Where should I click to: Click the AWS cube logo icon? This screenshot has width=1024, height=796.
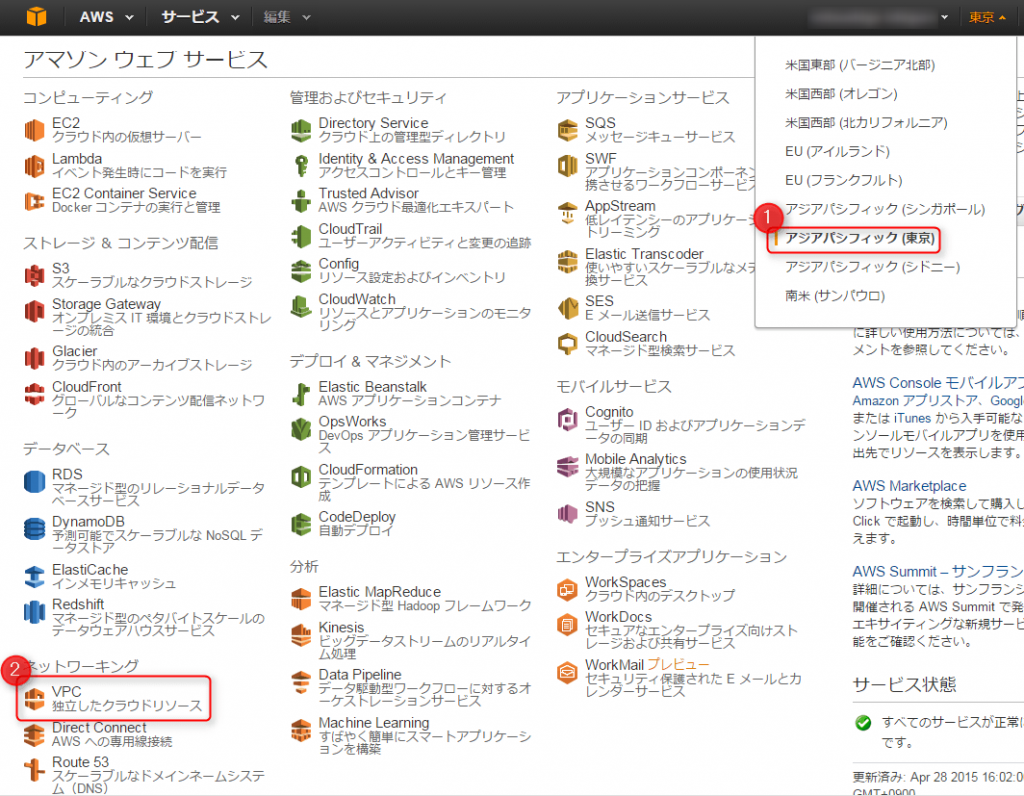point(37,16)
